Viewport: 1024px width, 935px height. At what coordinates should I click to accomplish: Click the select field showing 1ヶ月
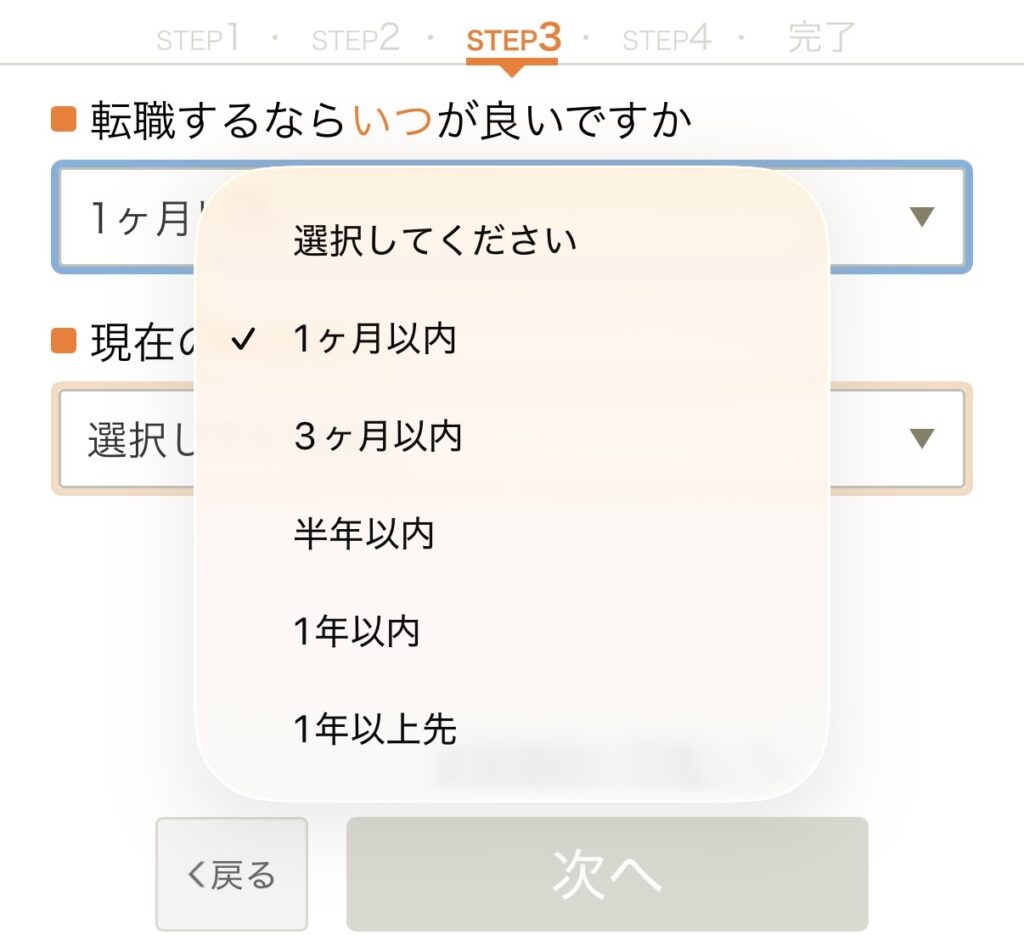pyautogui.click(x=130, y=217)
